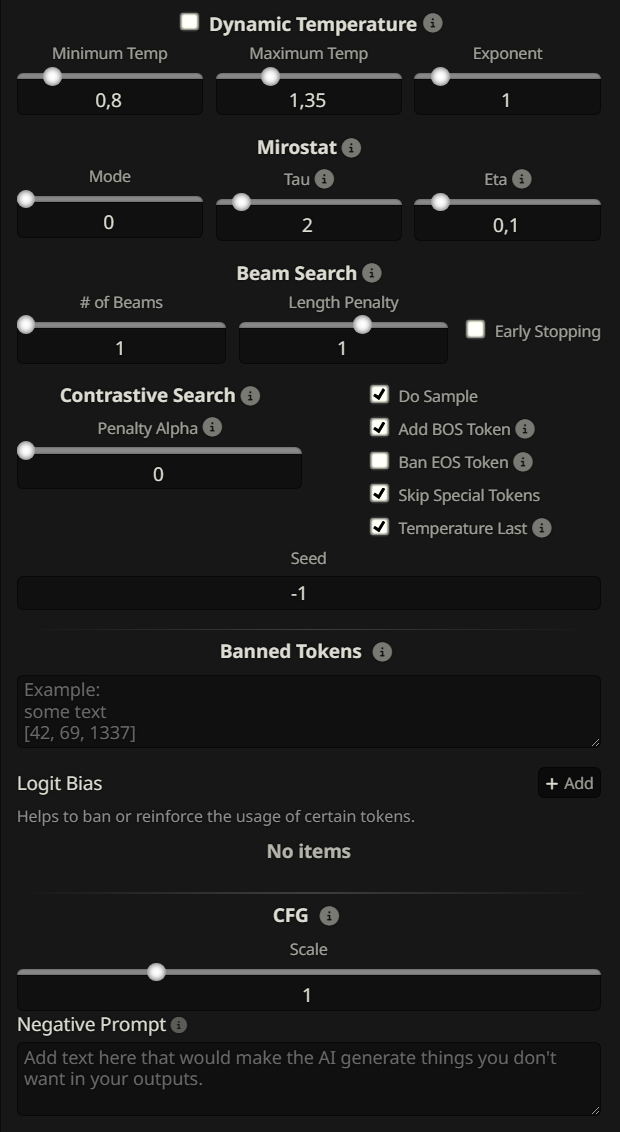
Task: Show the info tooltip for Eta
Action: pos(522,180)
